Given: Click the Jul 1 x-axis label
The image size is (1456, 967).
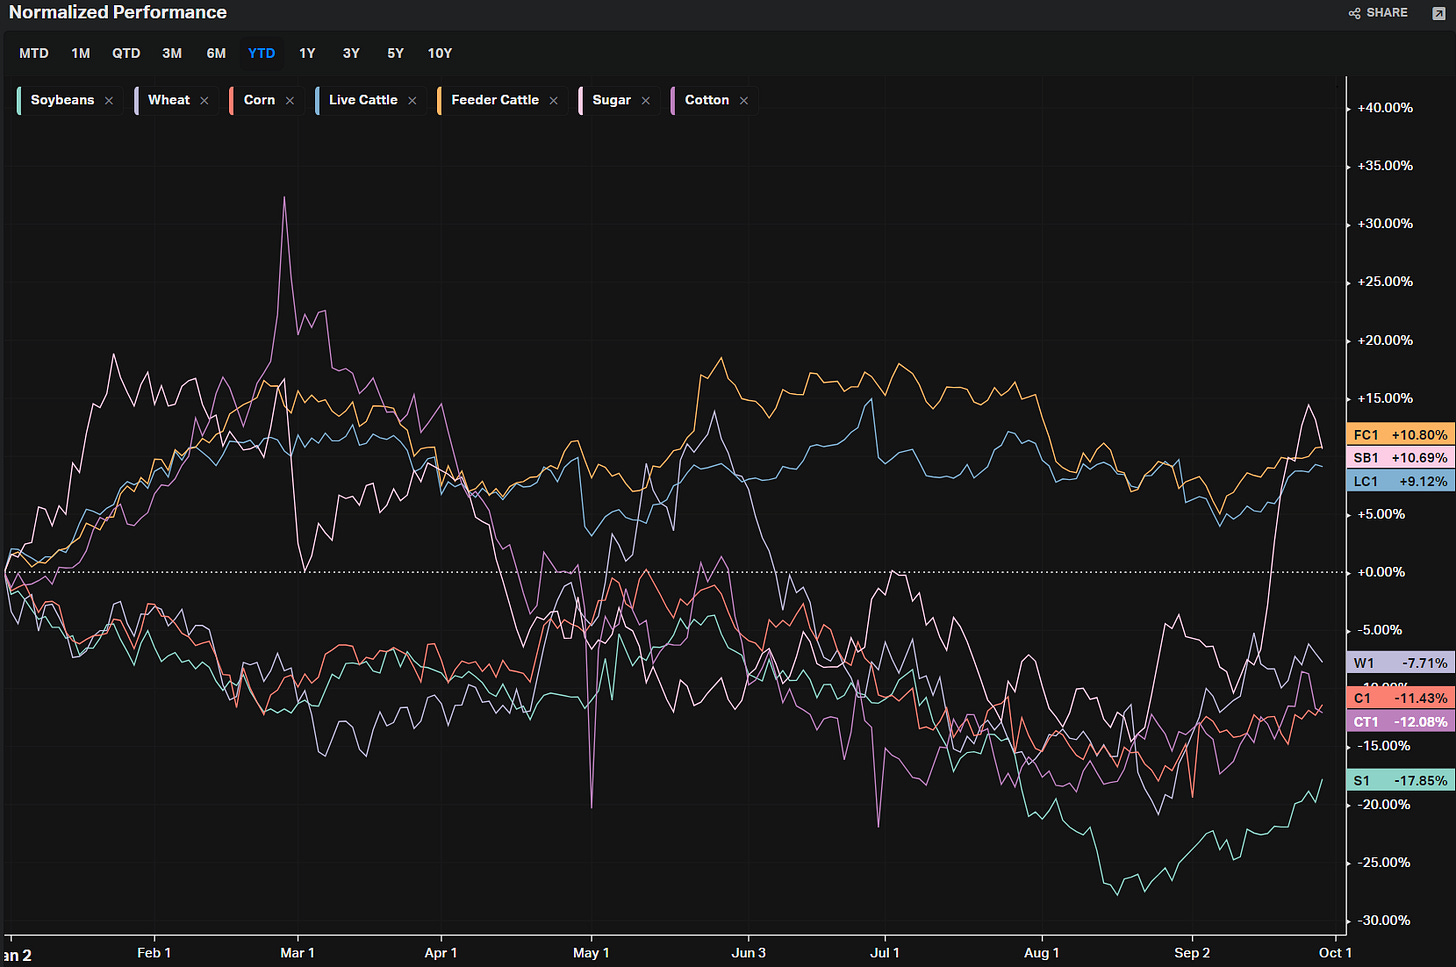Looking at the screenshot, I should pyautogui.click(x=885, y=953).
